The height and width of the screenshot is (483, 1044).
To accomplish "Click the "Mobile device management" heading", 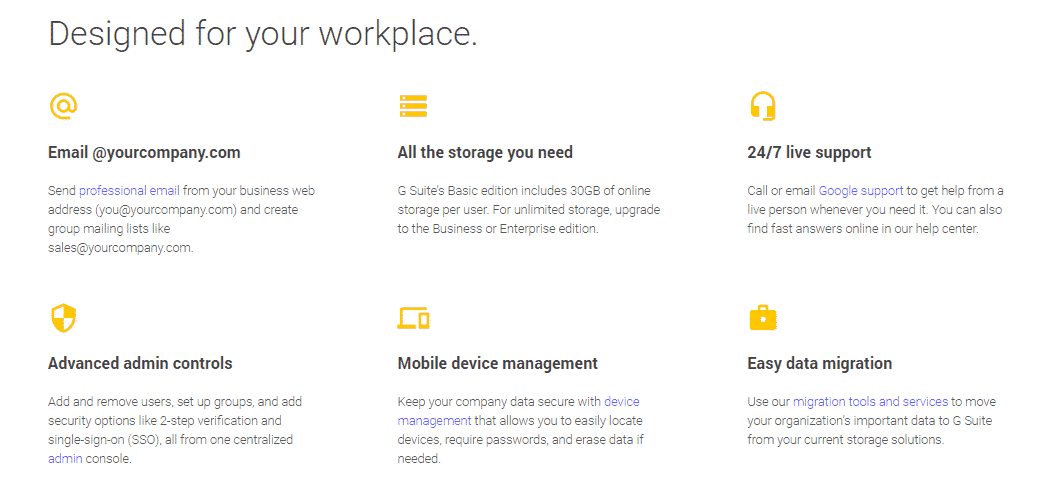I will coord(497,363).
